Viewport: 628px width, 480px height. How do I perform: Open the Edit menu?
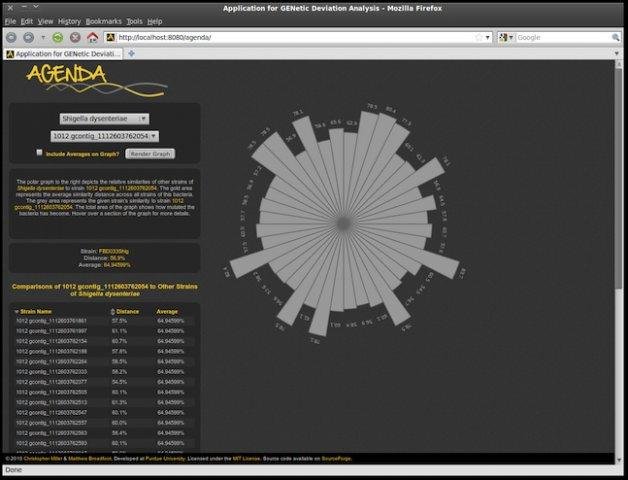pos(26,22)
